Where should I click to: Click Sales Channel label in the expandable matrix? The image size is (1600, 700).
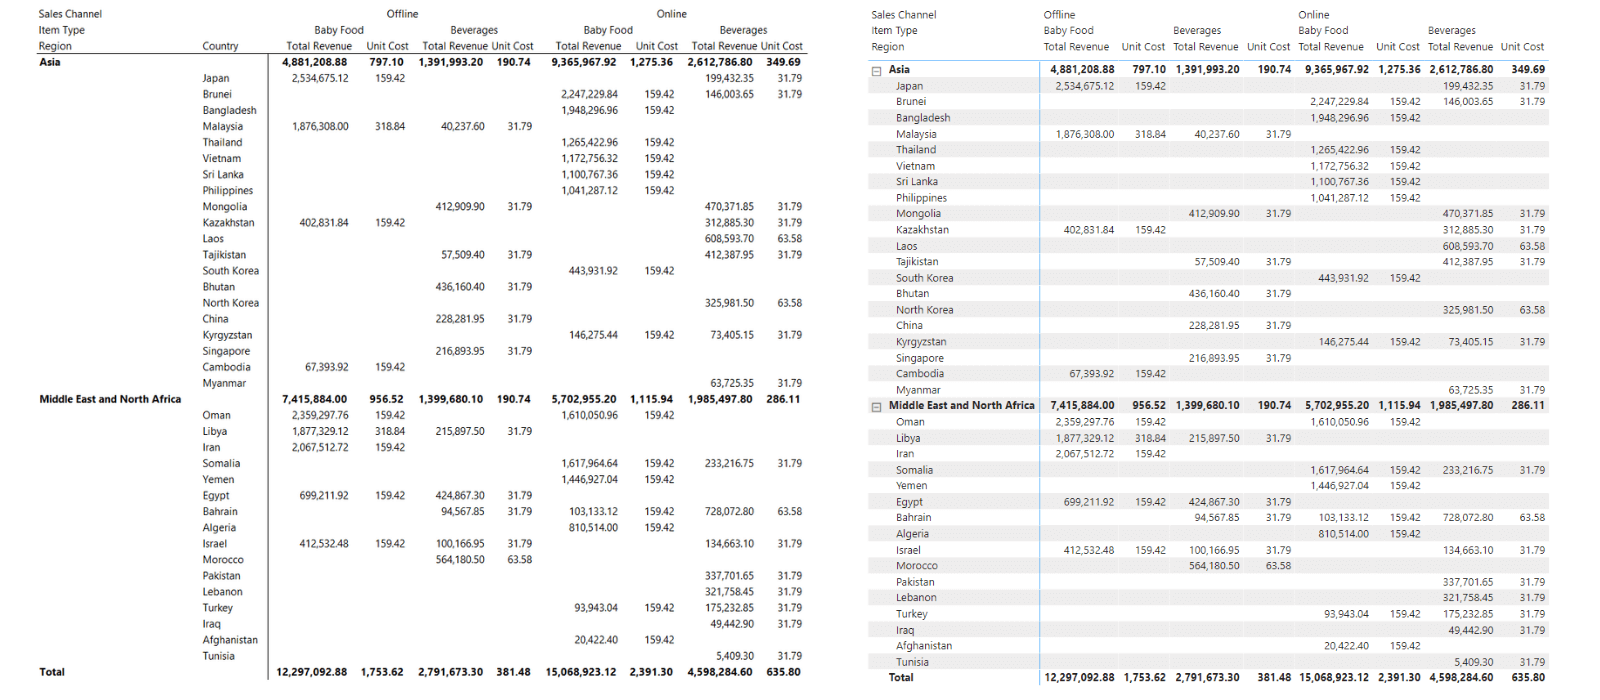tap(903, 15)
